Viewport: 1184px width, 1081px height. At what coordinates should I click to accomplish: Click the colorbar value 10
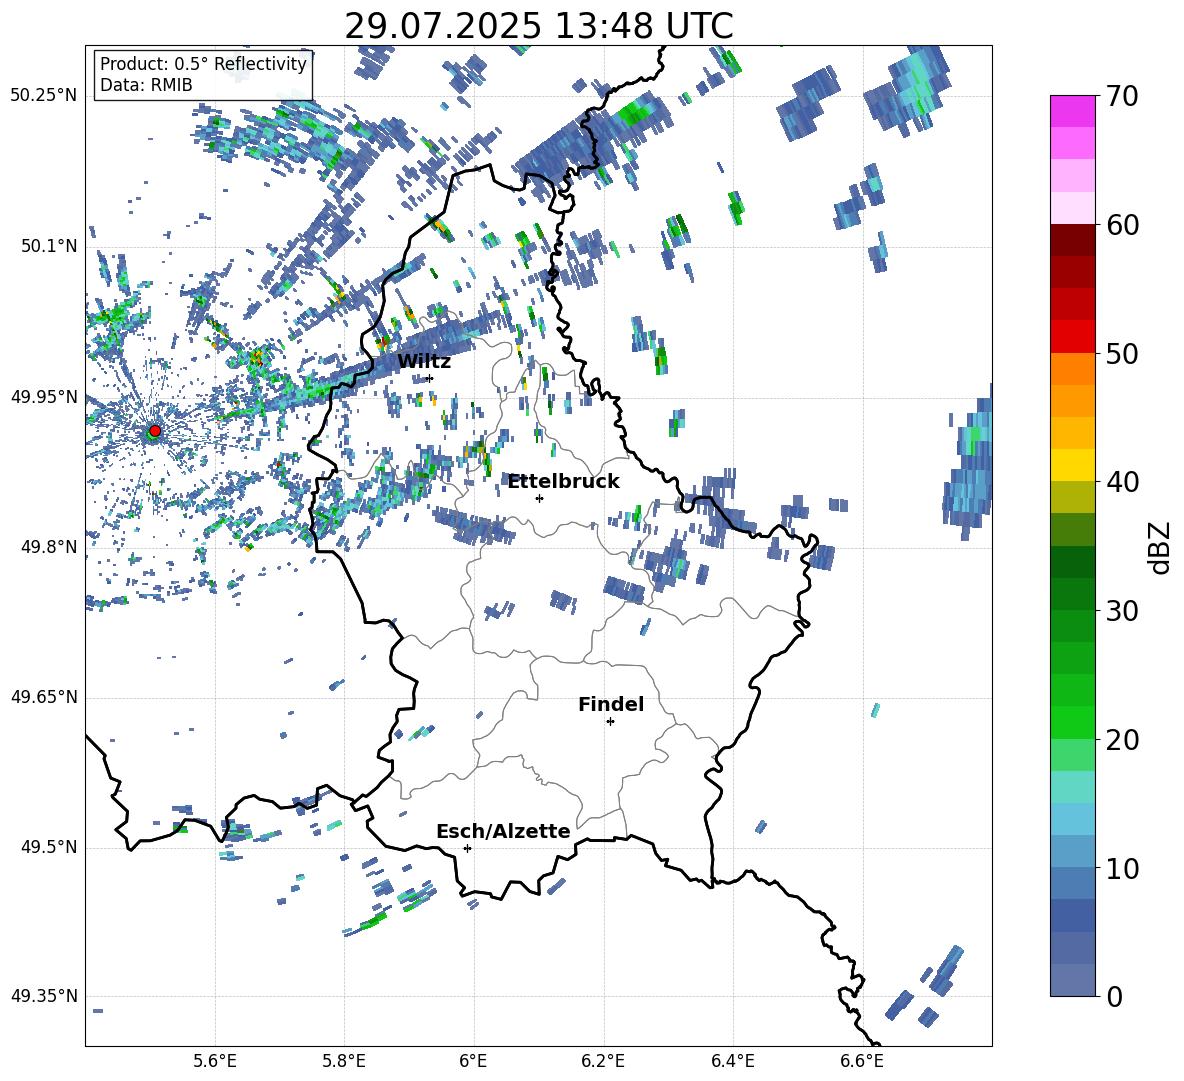point(1122,868)
